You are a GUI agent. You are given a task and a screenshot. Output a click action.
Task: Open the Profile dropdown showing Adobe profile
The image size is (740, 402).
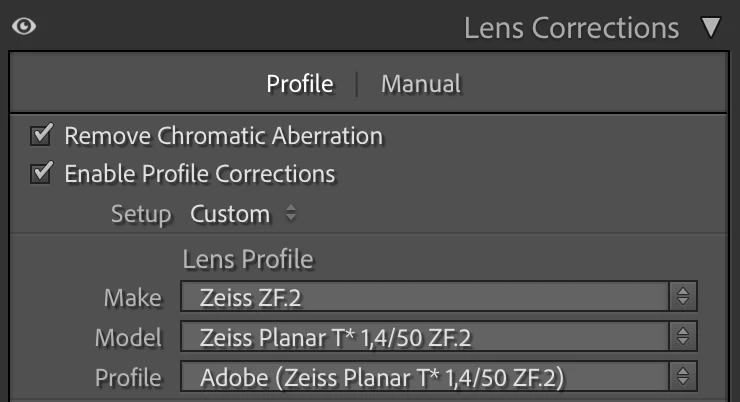point(438,377)
